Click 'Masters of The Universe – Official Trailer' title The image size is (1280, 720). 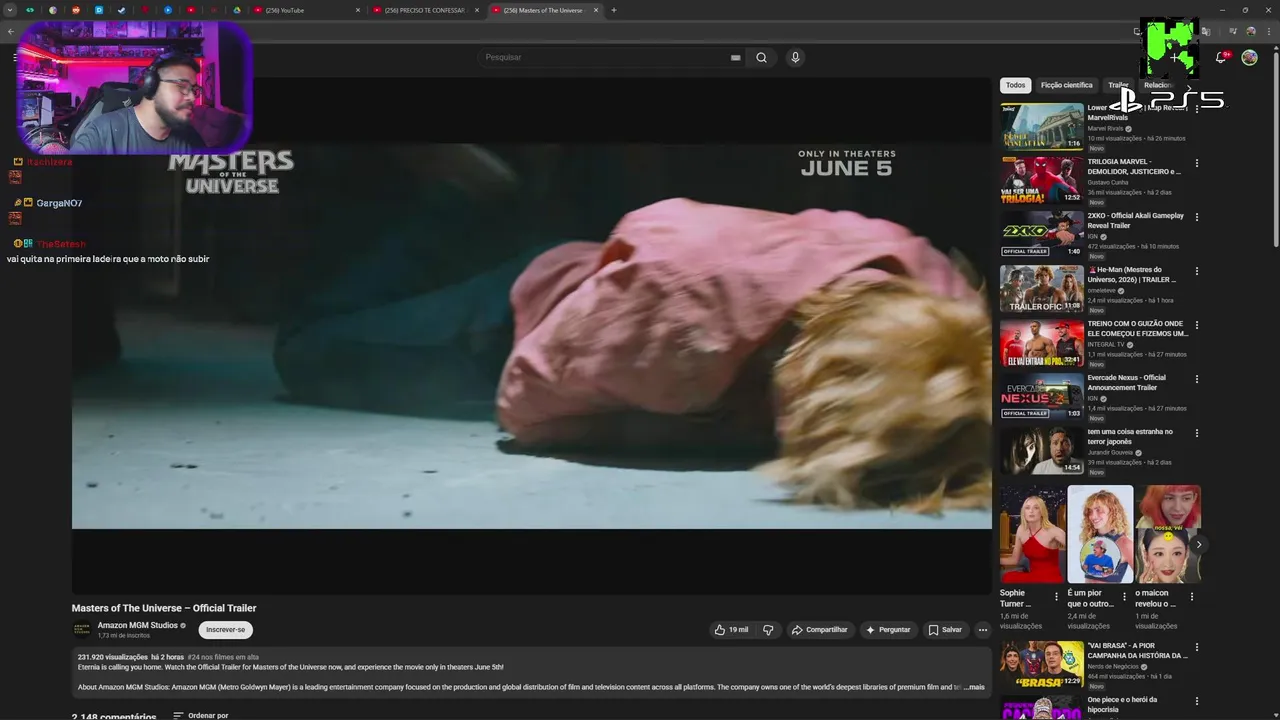(x=164, y=608)
